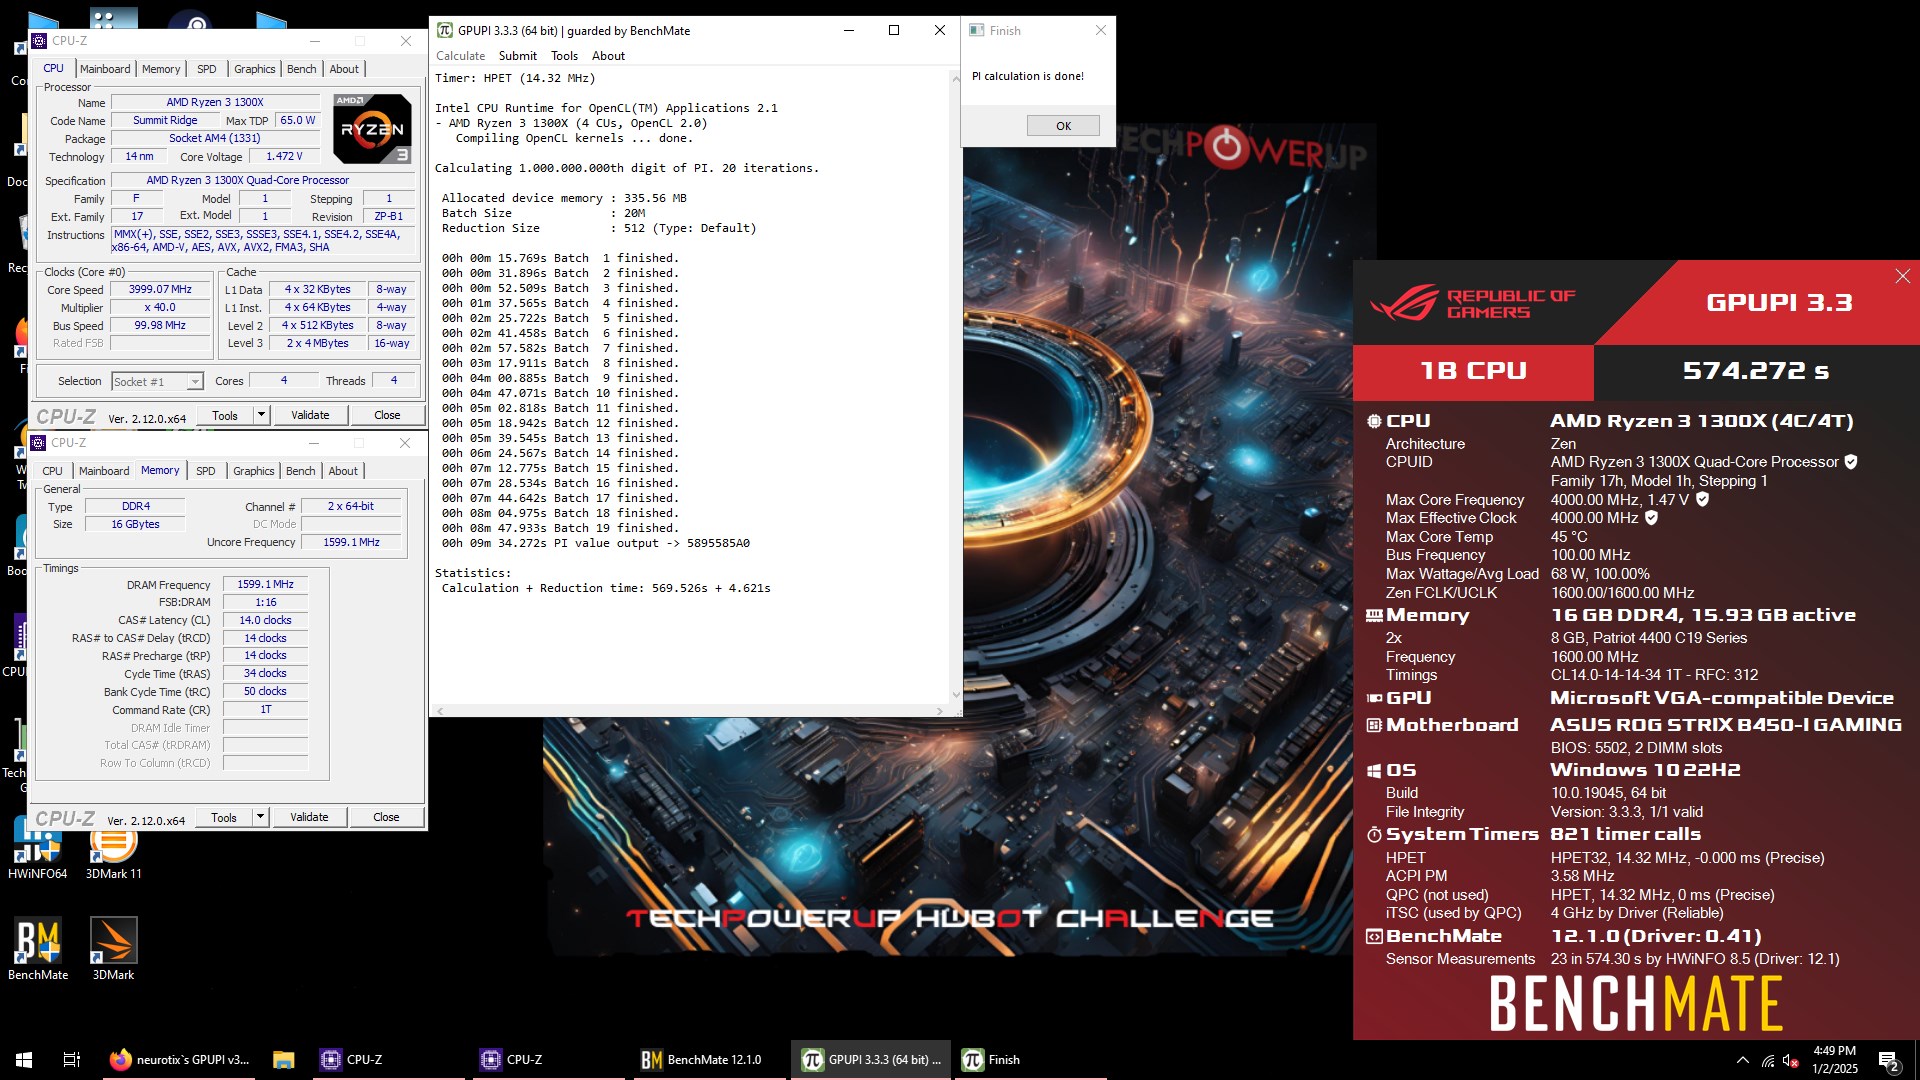Screen dimensions: 1920x1080
Task: Click Close in the Memory tab window
Action: coord(386,817)
